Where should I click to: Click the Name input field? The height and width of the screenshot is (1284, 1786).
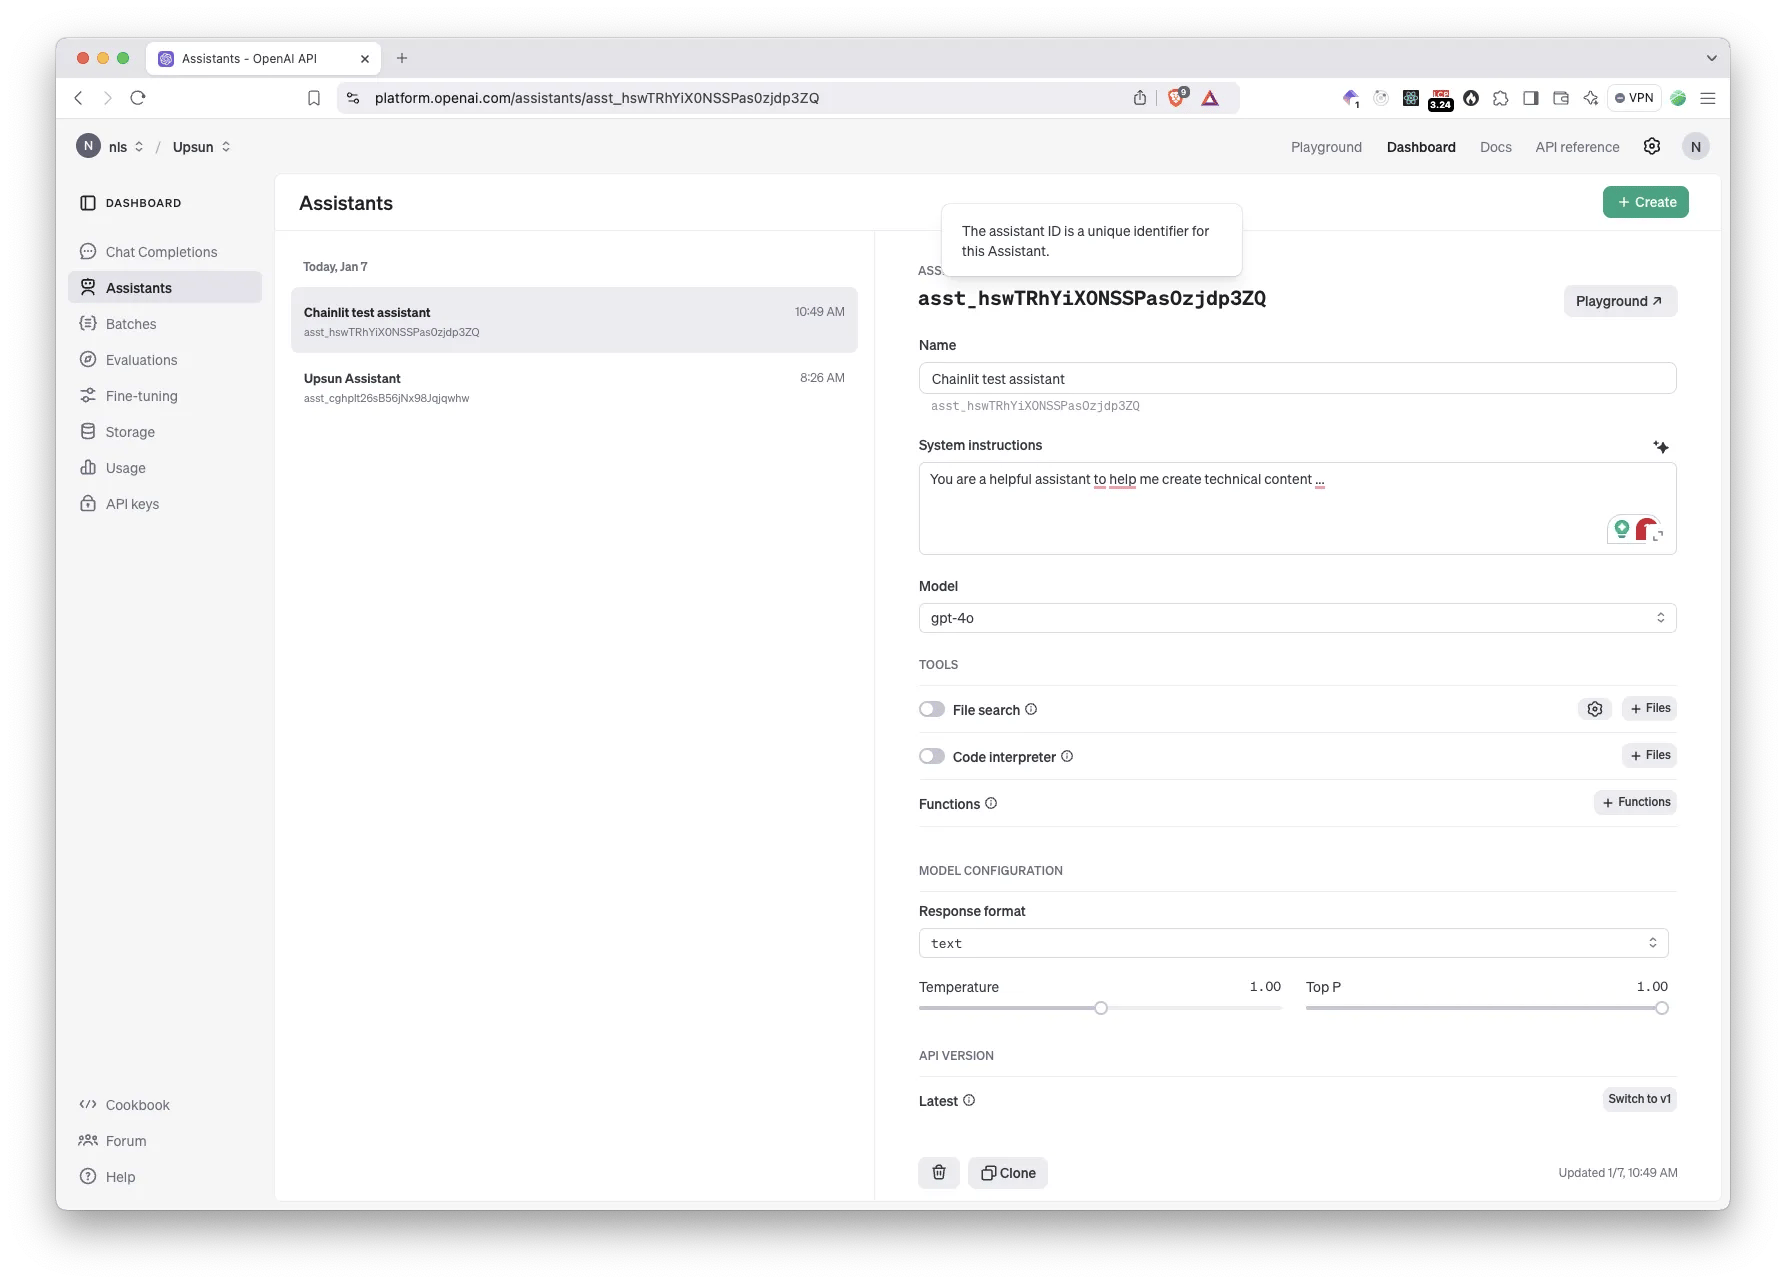(1297, 379)
